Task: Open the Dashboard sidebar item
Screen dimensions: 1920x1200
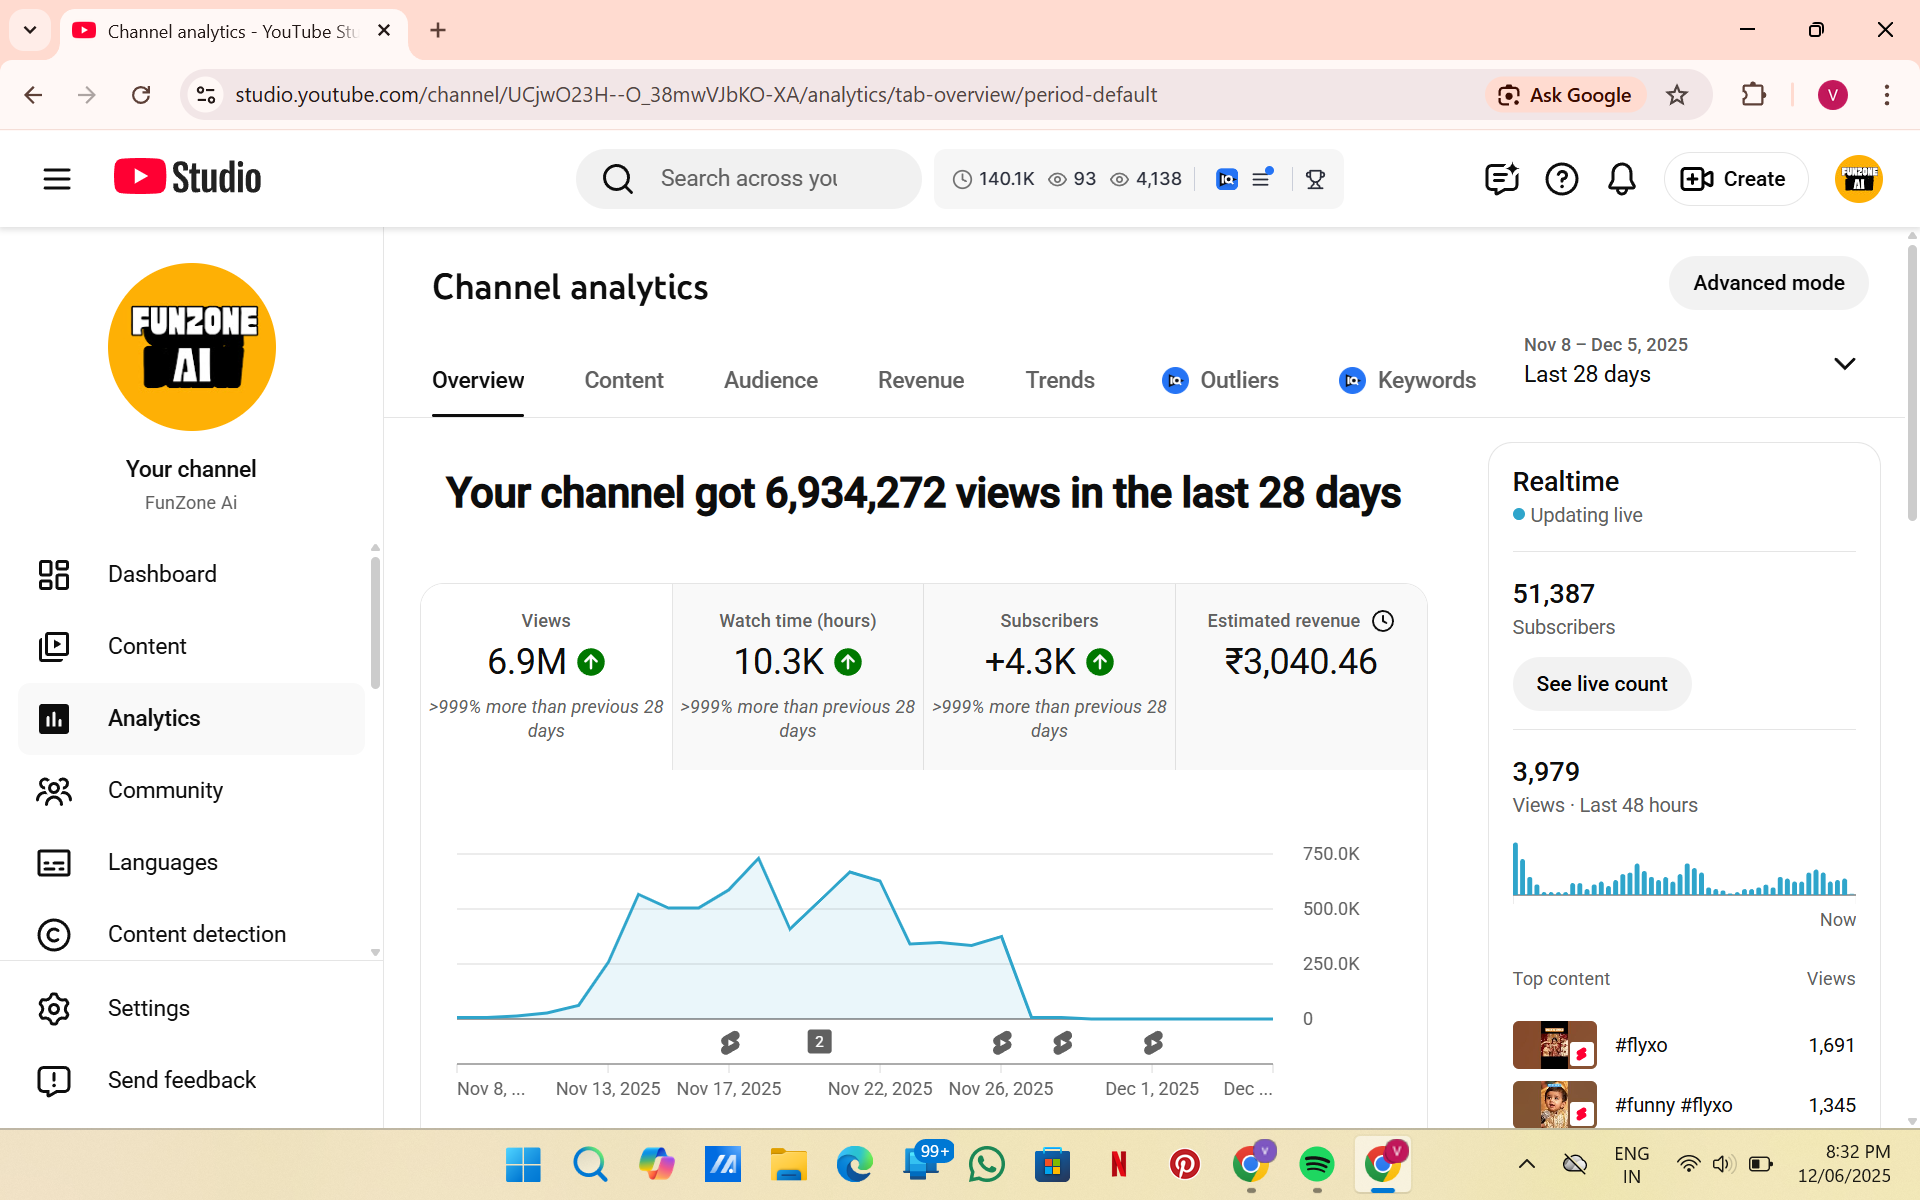Action: click(x=162, y=574)
